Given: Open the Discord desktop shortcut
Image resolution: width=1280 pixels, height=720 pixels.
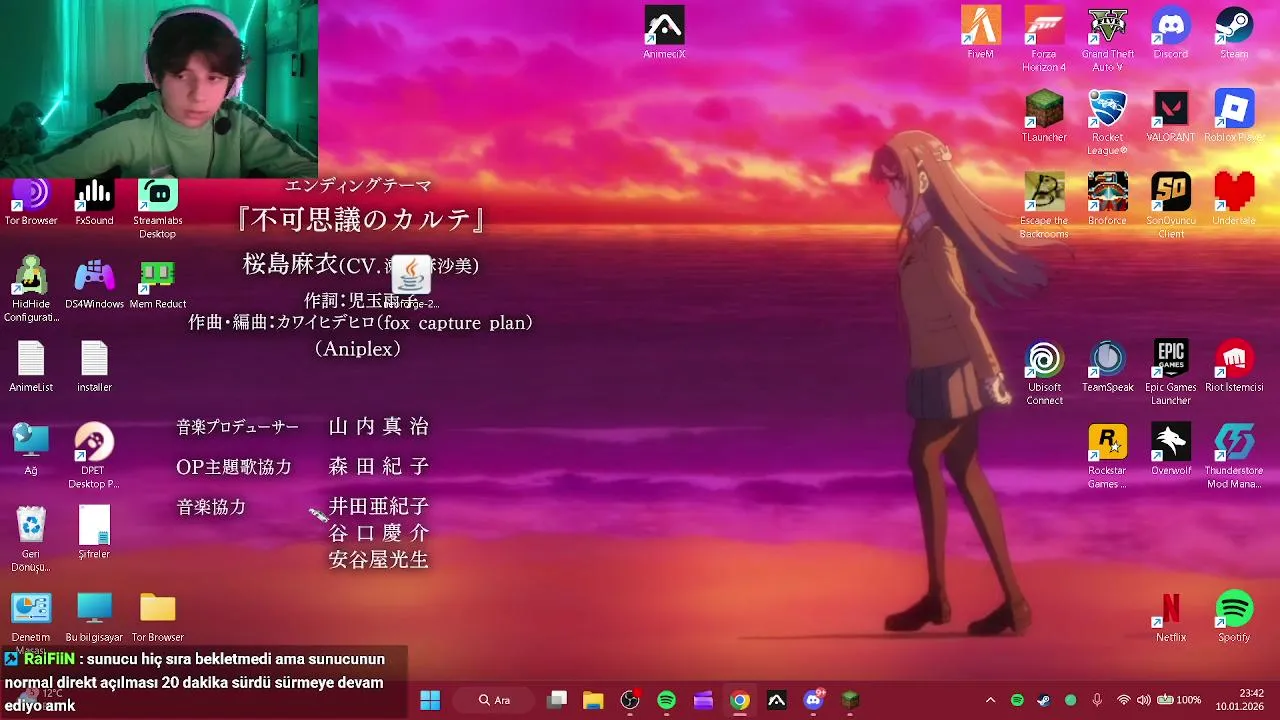Looking at the screenshot, I should [1171, 32].
